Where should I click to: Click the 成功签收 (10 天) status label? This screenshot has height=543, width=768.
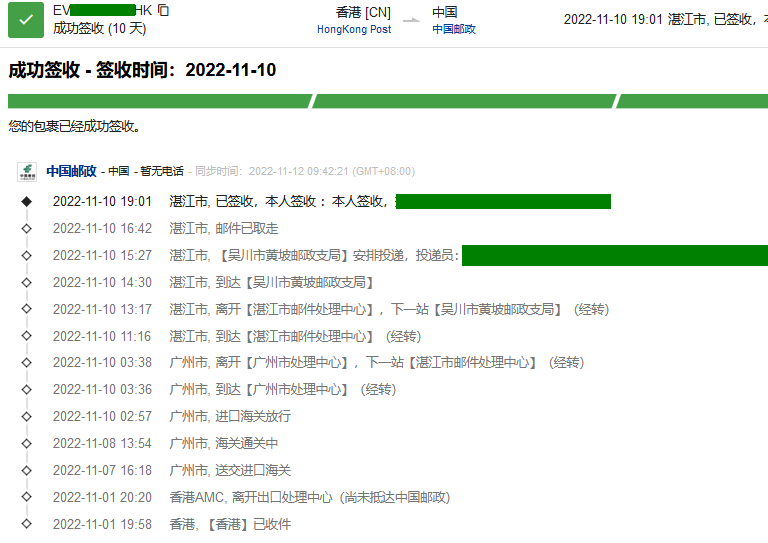click(99, 28)
